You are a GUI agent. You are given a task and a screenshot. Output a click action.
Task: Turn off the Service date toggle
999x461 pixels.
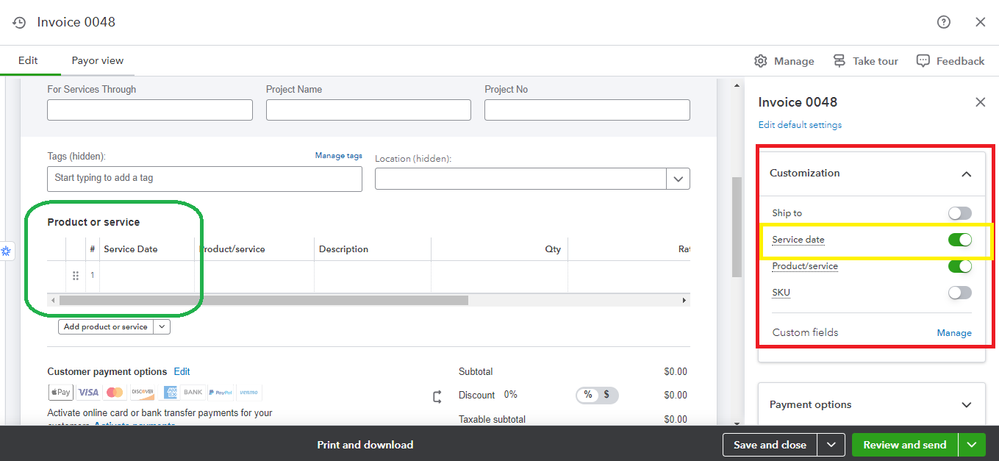pos(960,240)
